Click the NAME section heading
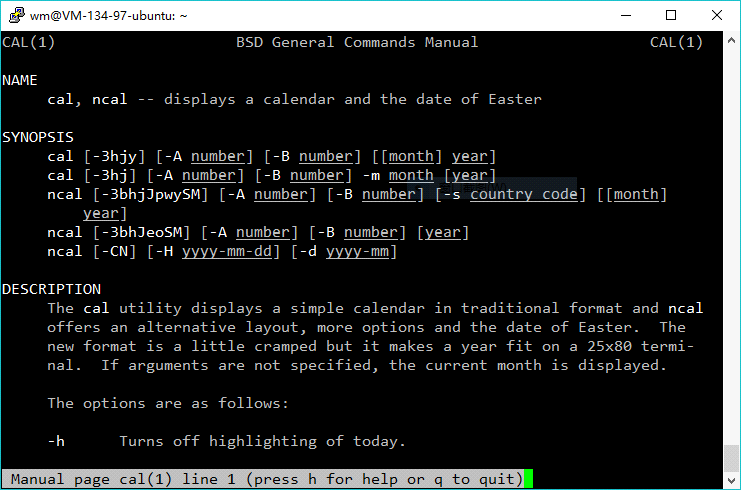Image resolution: width=741 pixels, height=490 pixels. tap(20, 79)
